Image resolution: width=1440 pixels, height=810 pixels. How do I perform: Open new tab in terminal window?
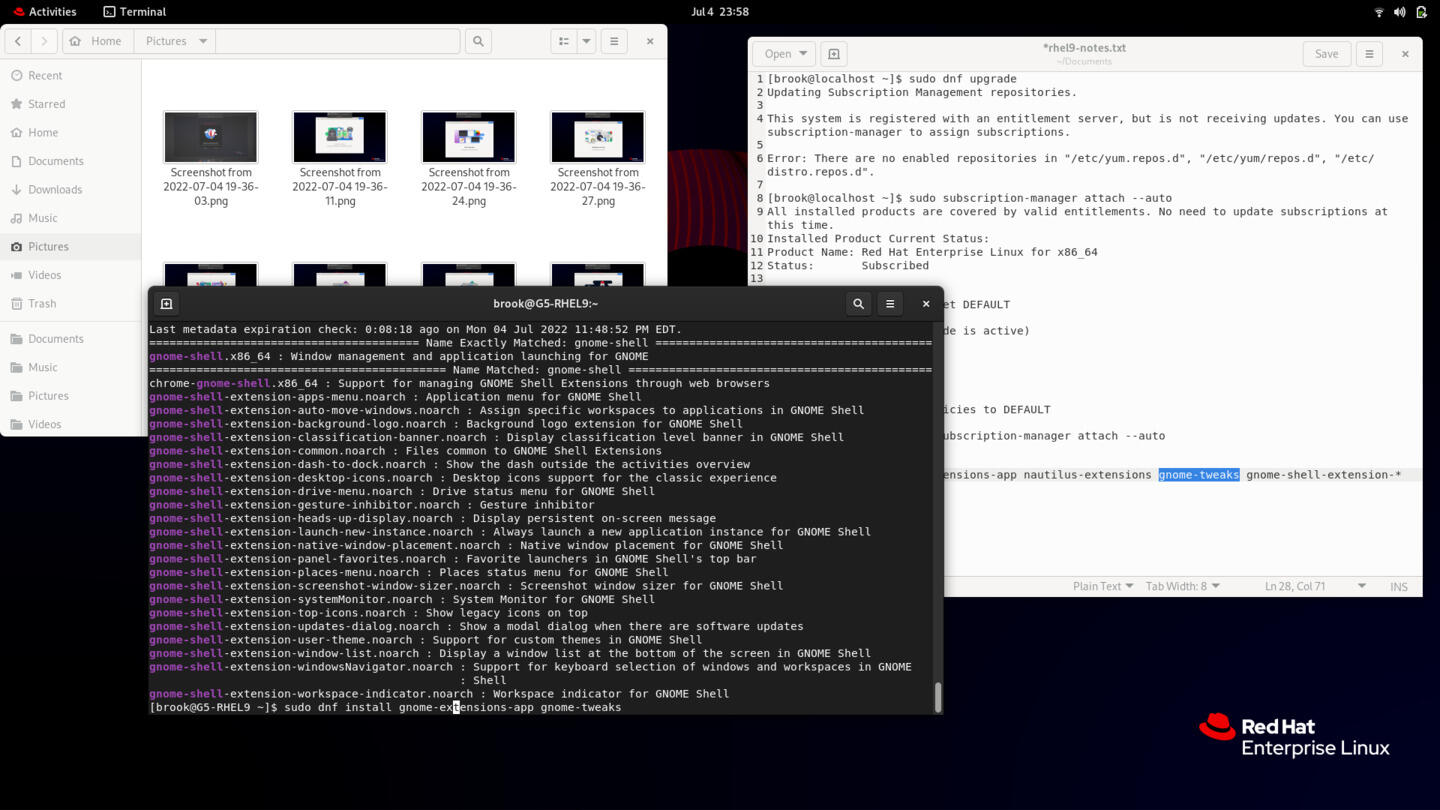click(x=167, y=304)
